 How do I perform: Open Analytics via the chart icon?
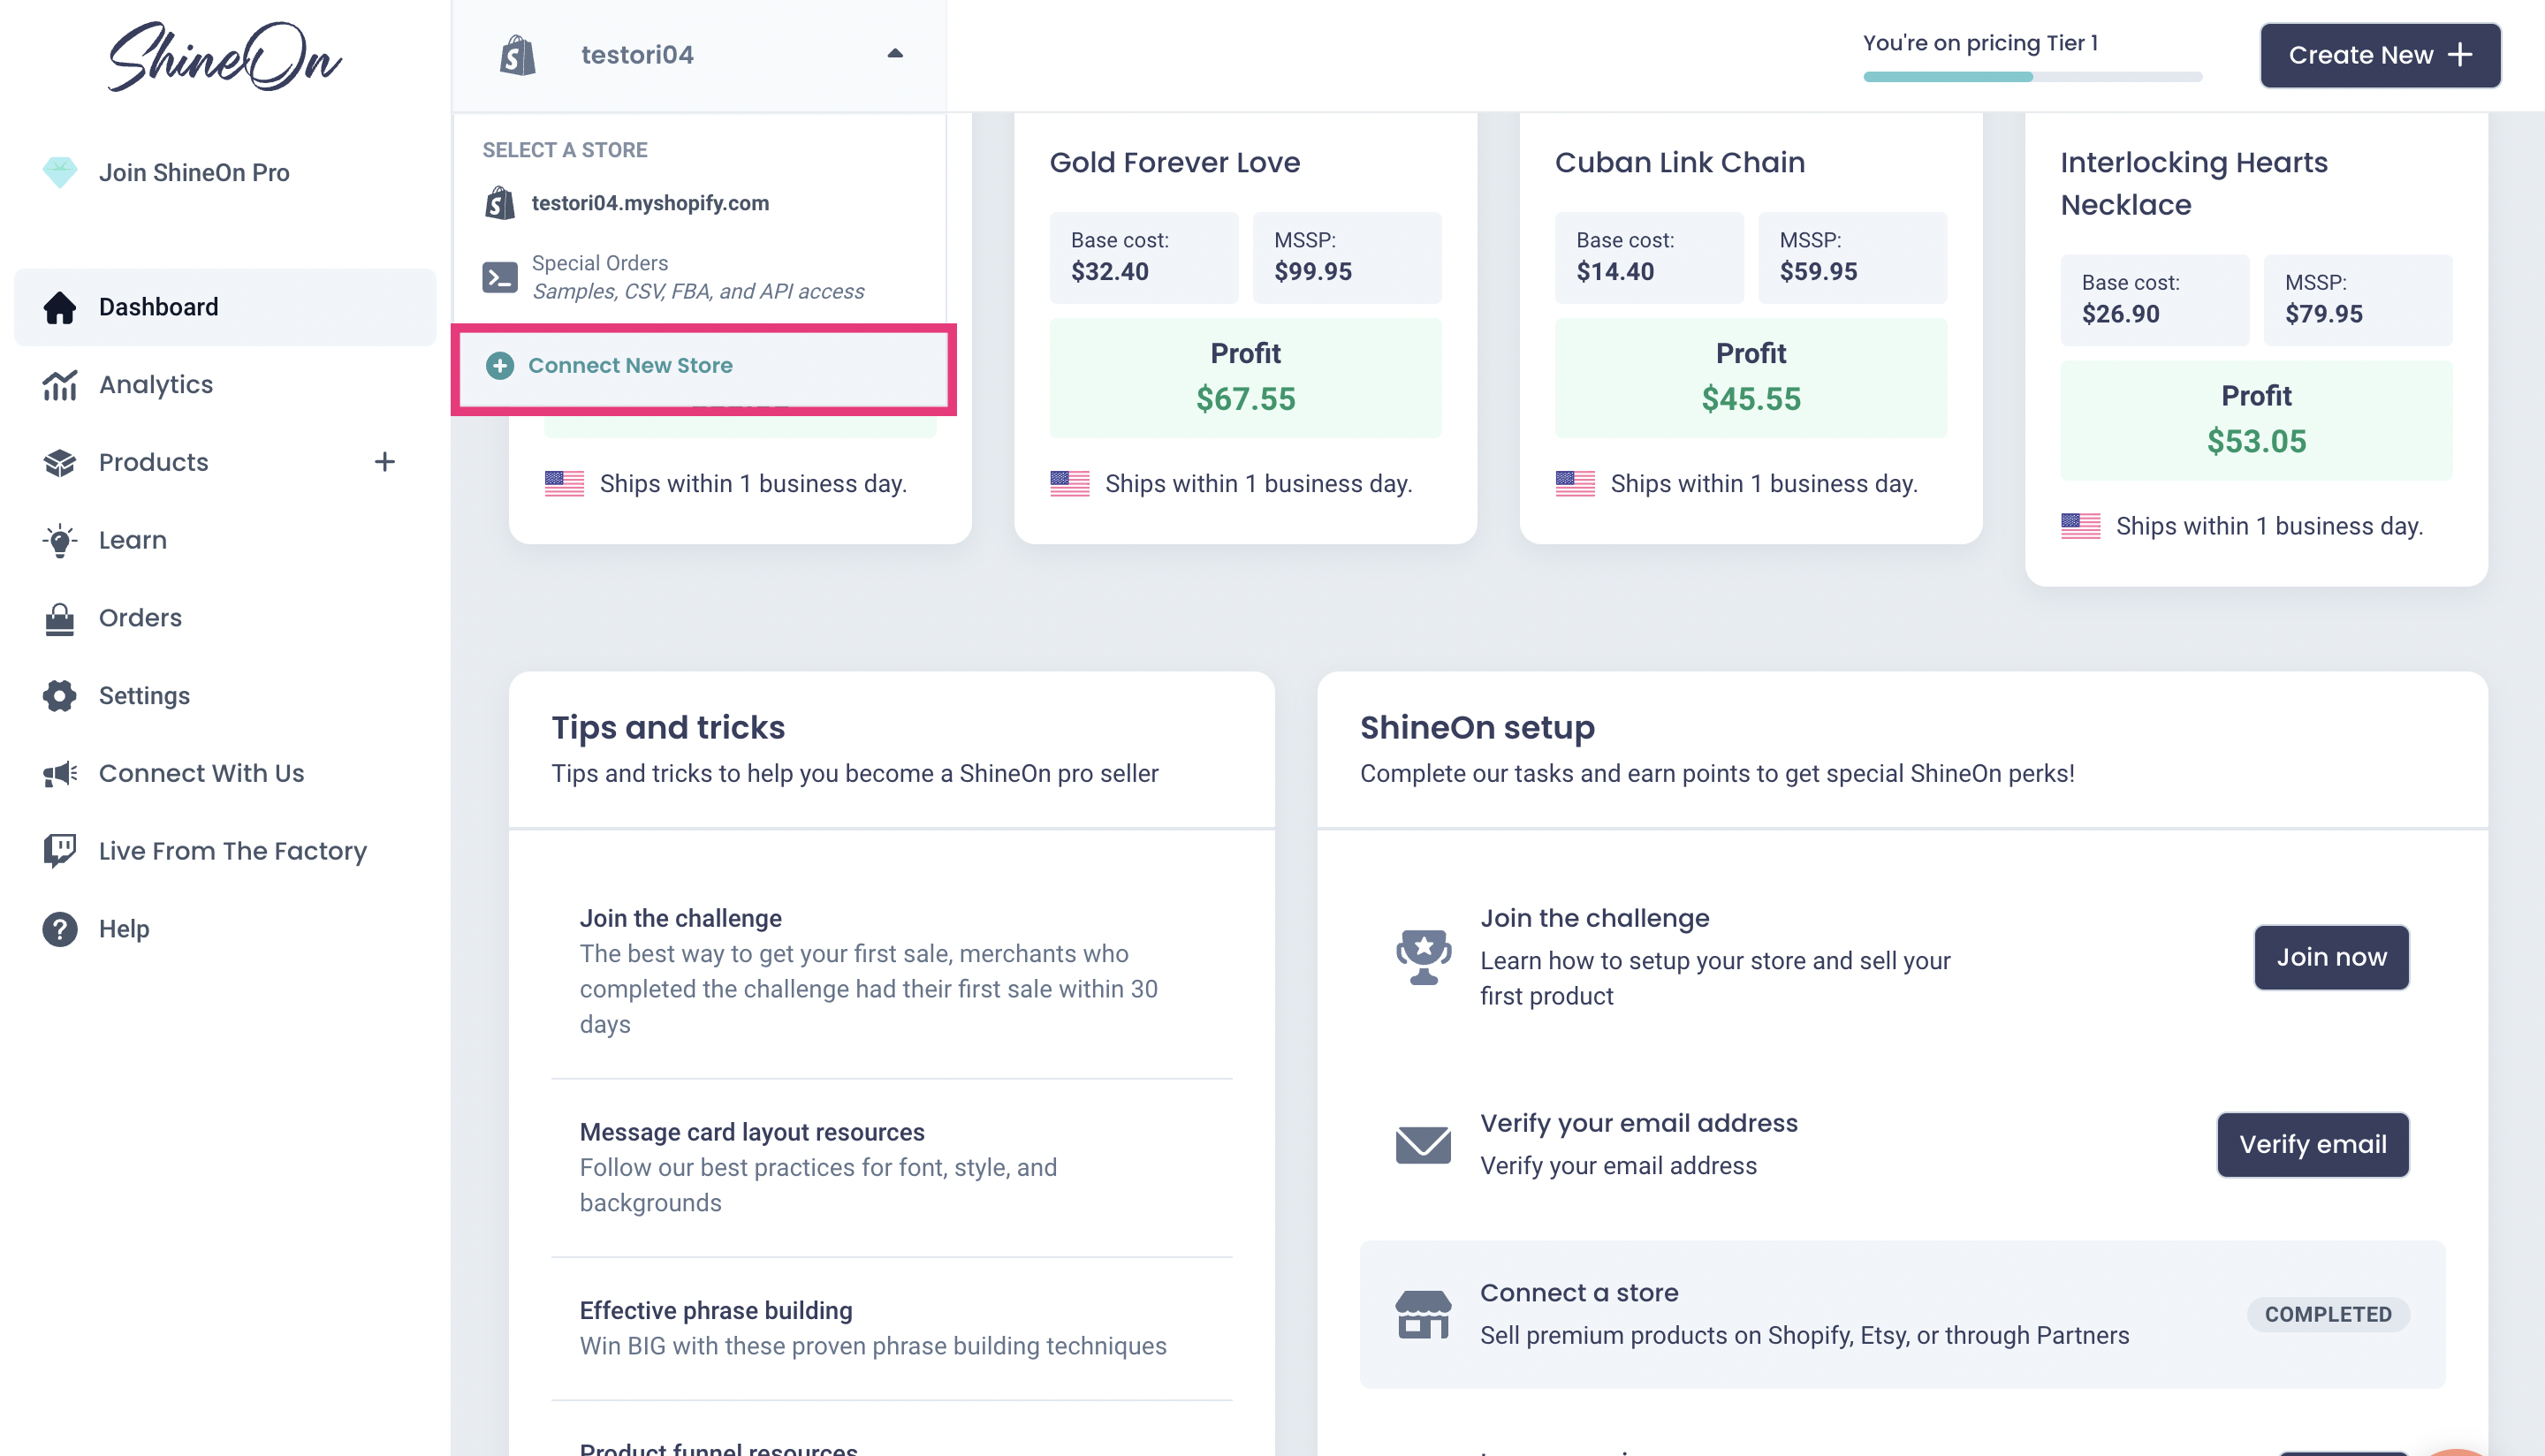tap(60, 385)
